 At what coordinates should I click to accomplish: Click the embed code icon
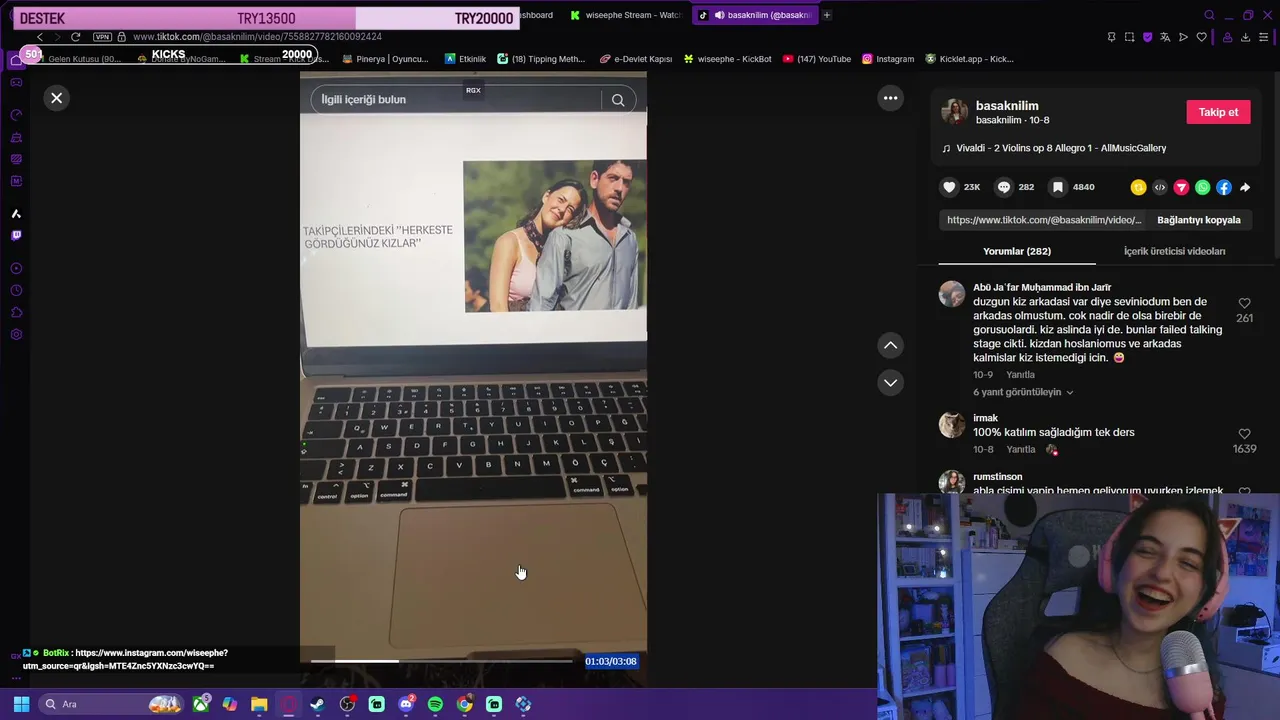[x=1160, y=187]
